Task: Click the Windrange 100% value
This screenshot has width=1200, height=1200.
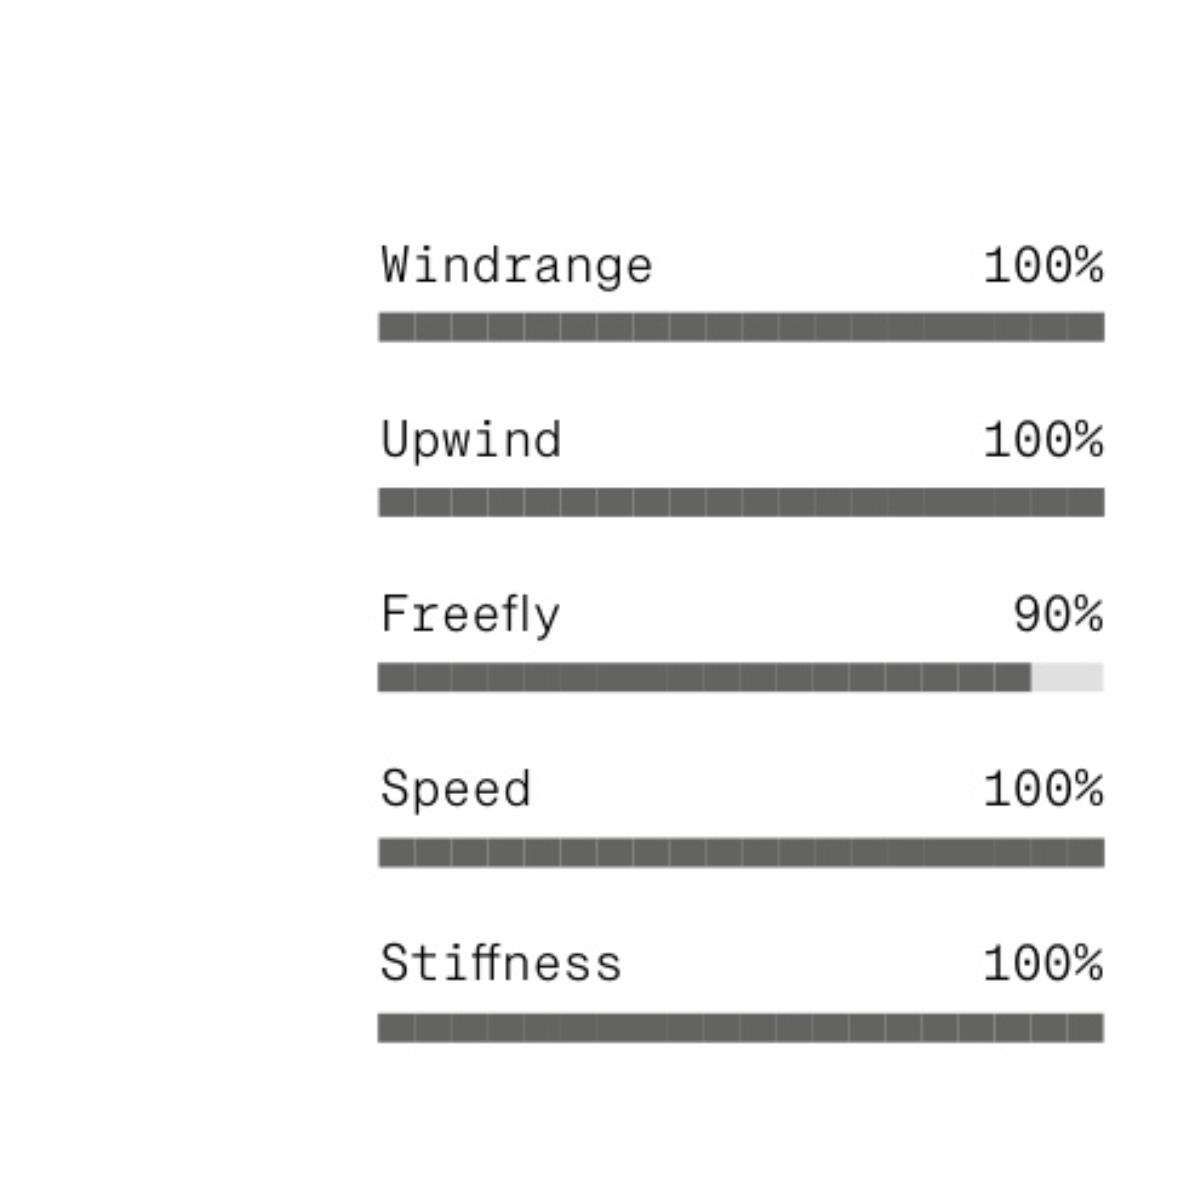Action: tap(1043, 266)
